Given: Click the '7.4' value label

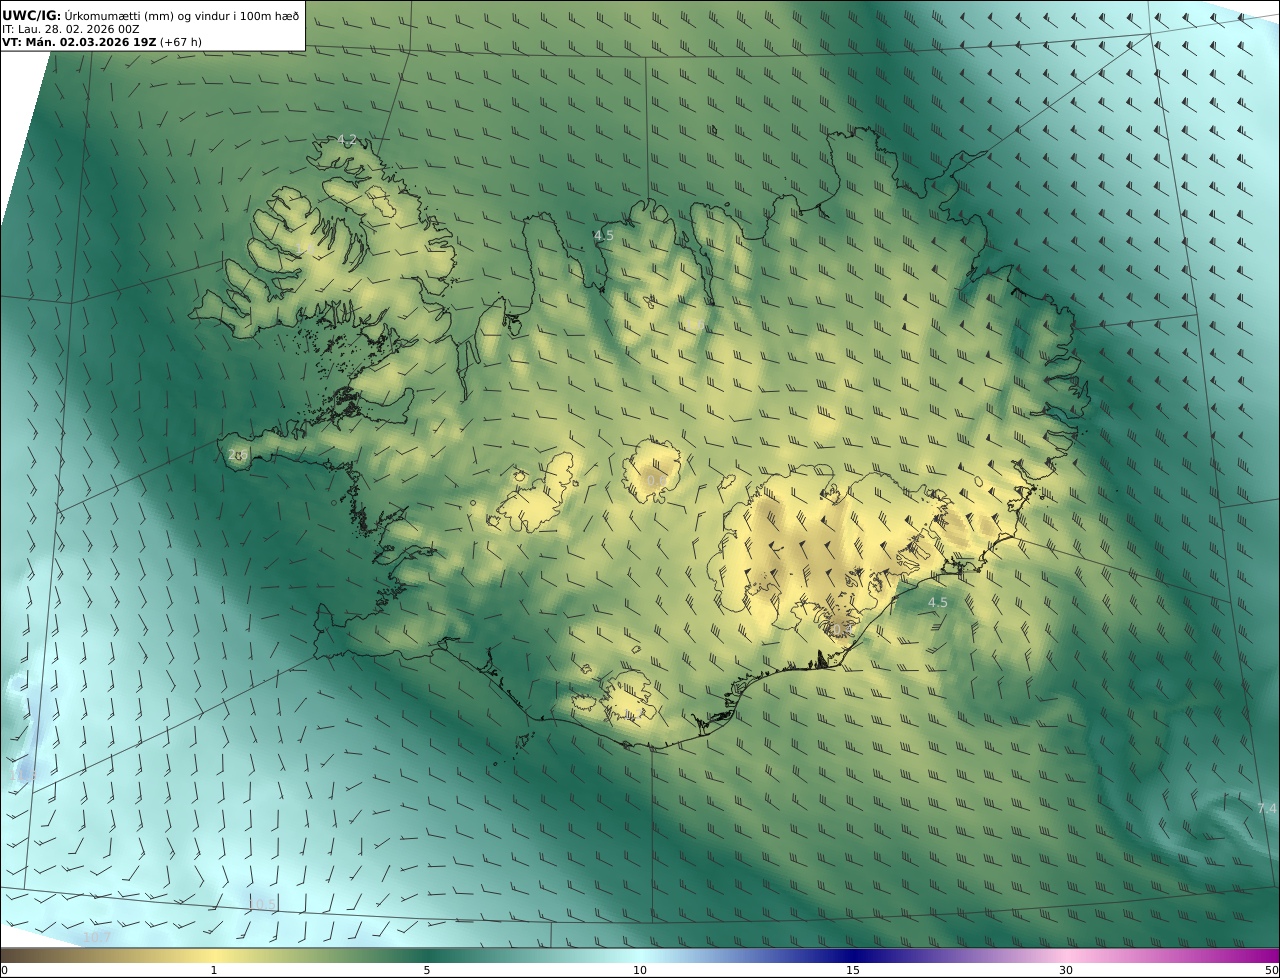Looking at the screenshot, I should (1267, 809).
